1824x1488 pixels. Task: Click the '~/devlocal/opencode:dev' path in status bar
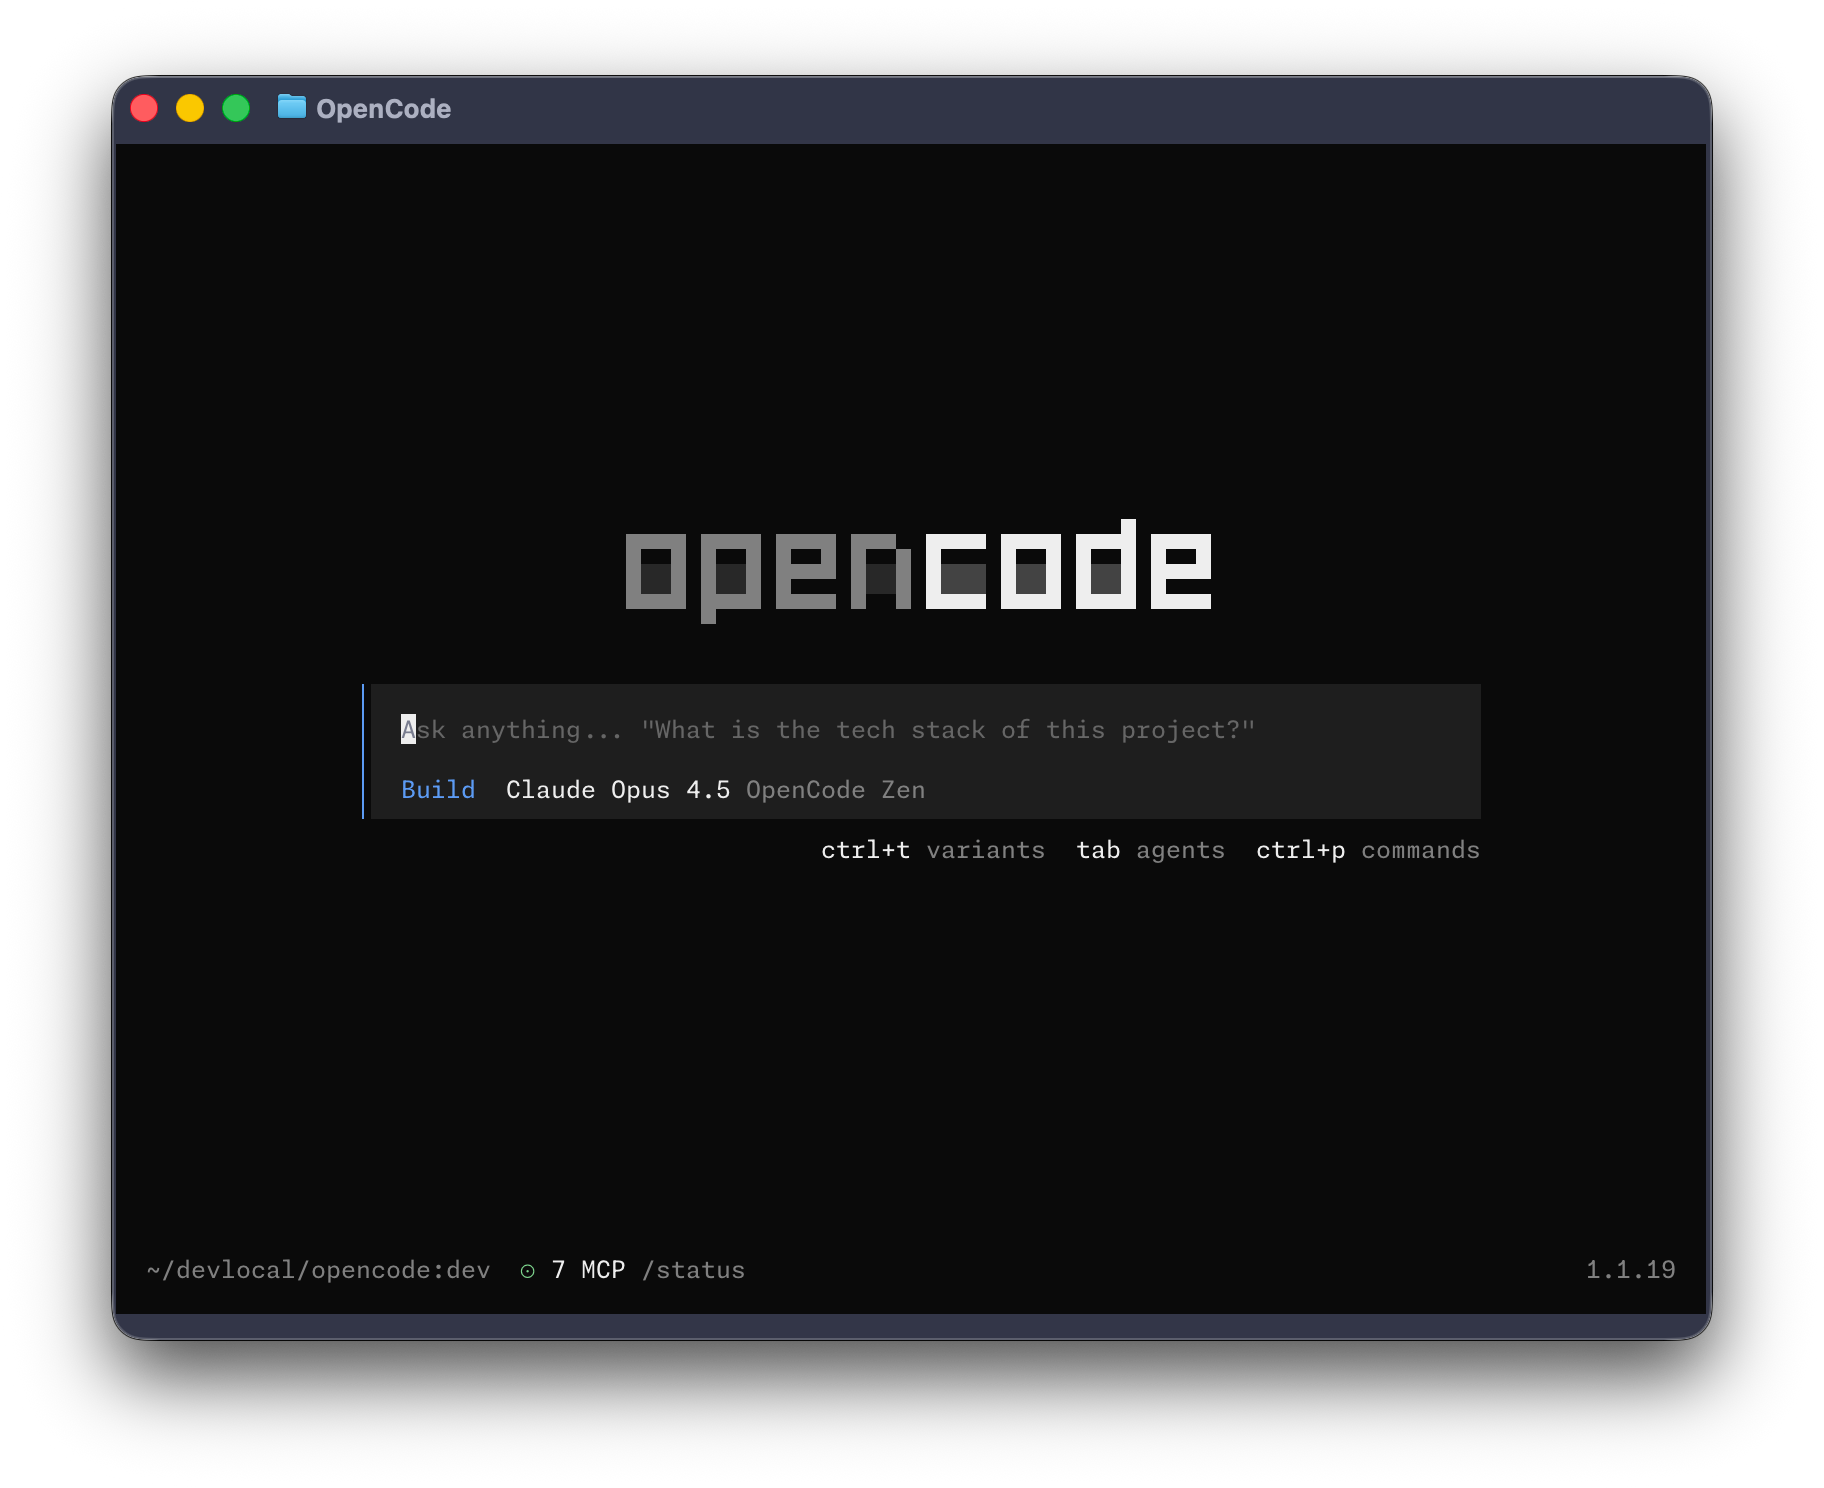pos(318,1269)
